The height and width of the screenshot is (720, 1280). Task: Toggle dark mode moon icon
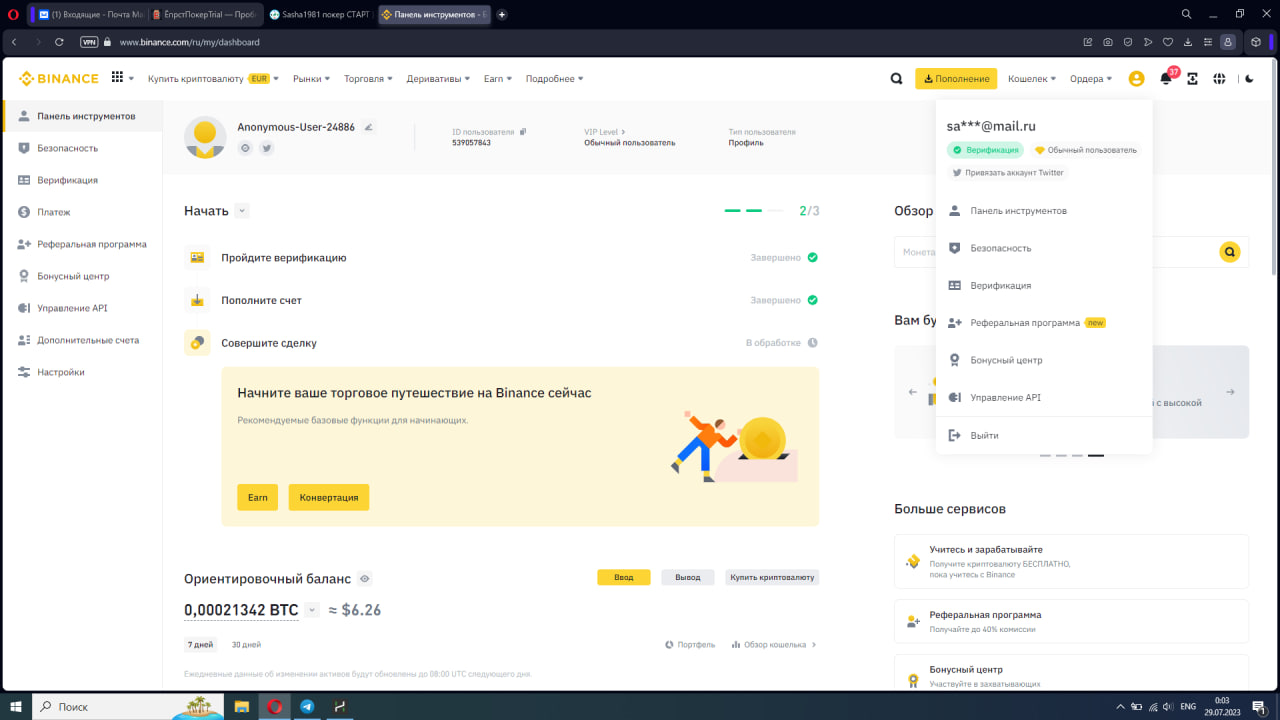coord(1249,79)
